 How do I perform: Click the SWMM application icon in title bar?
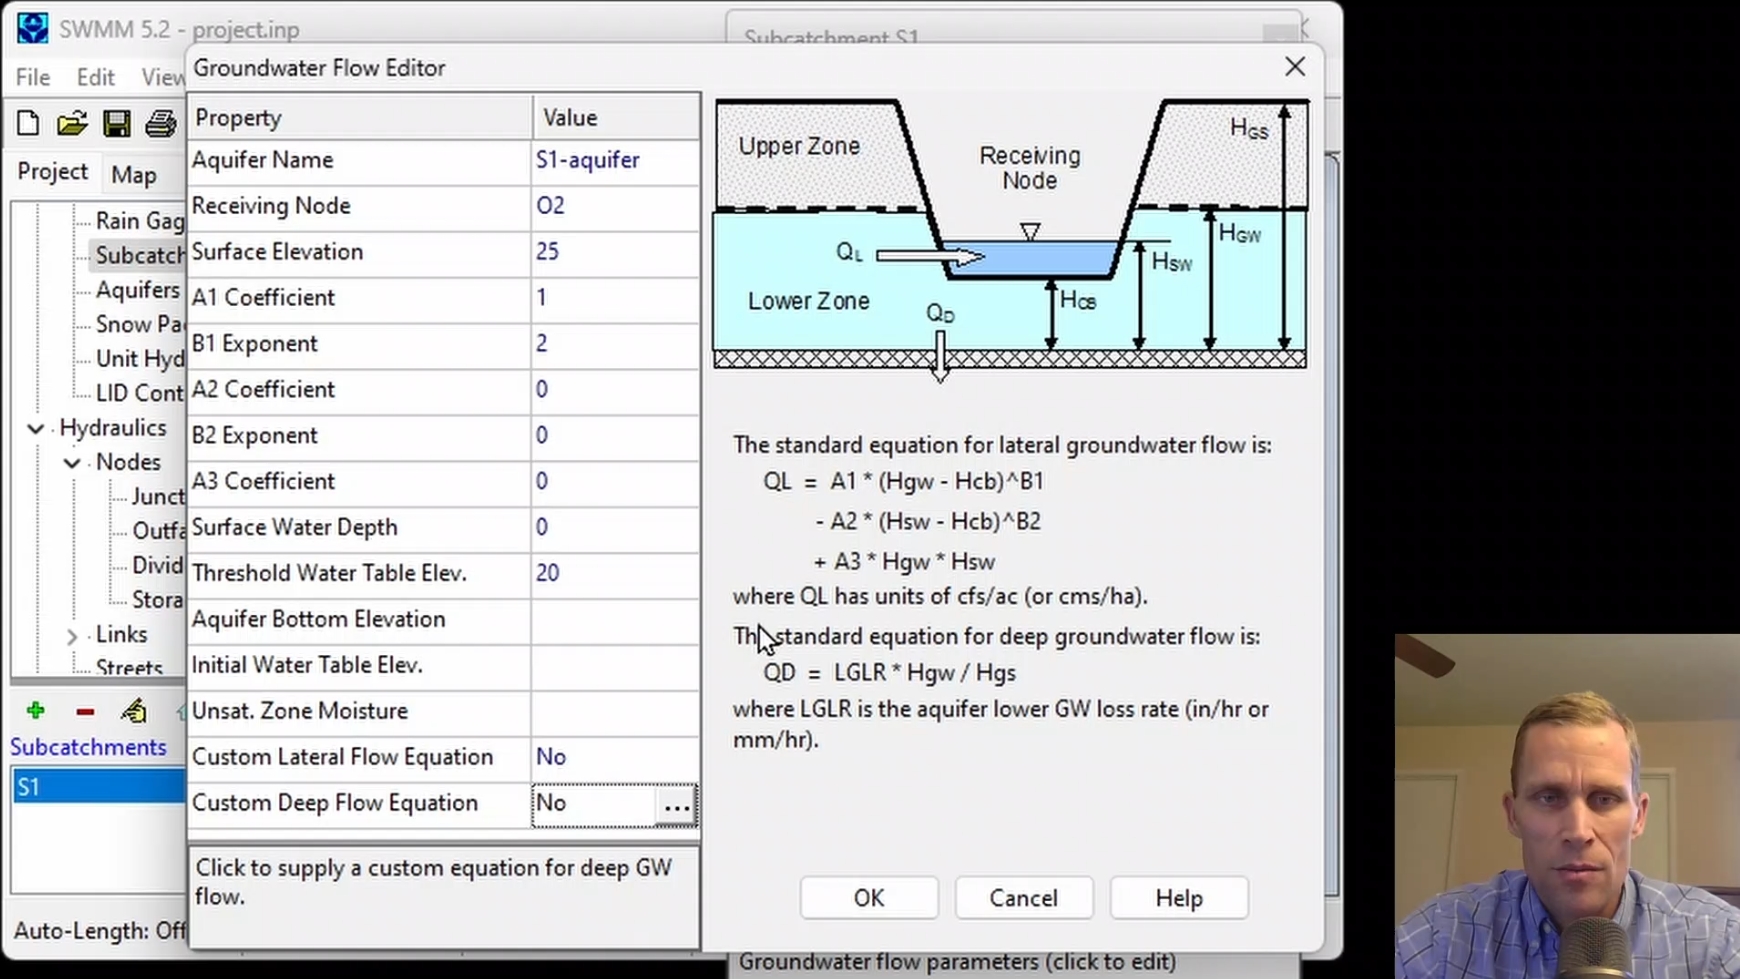(32, 28)
